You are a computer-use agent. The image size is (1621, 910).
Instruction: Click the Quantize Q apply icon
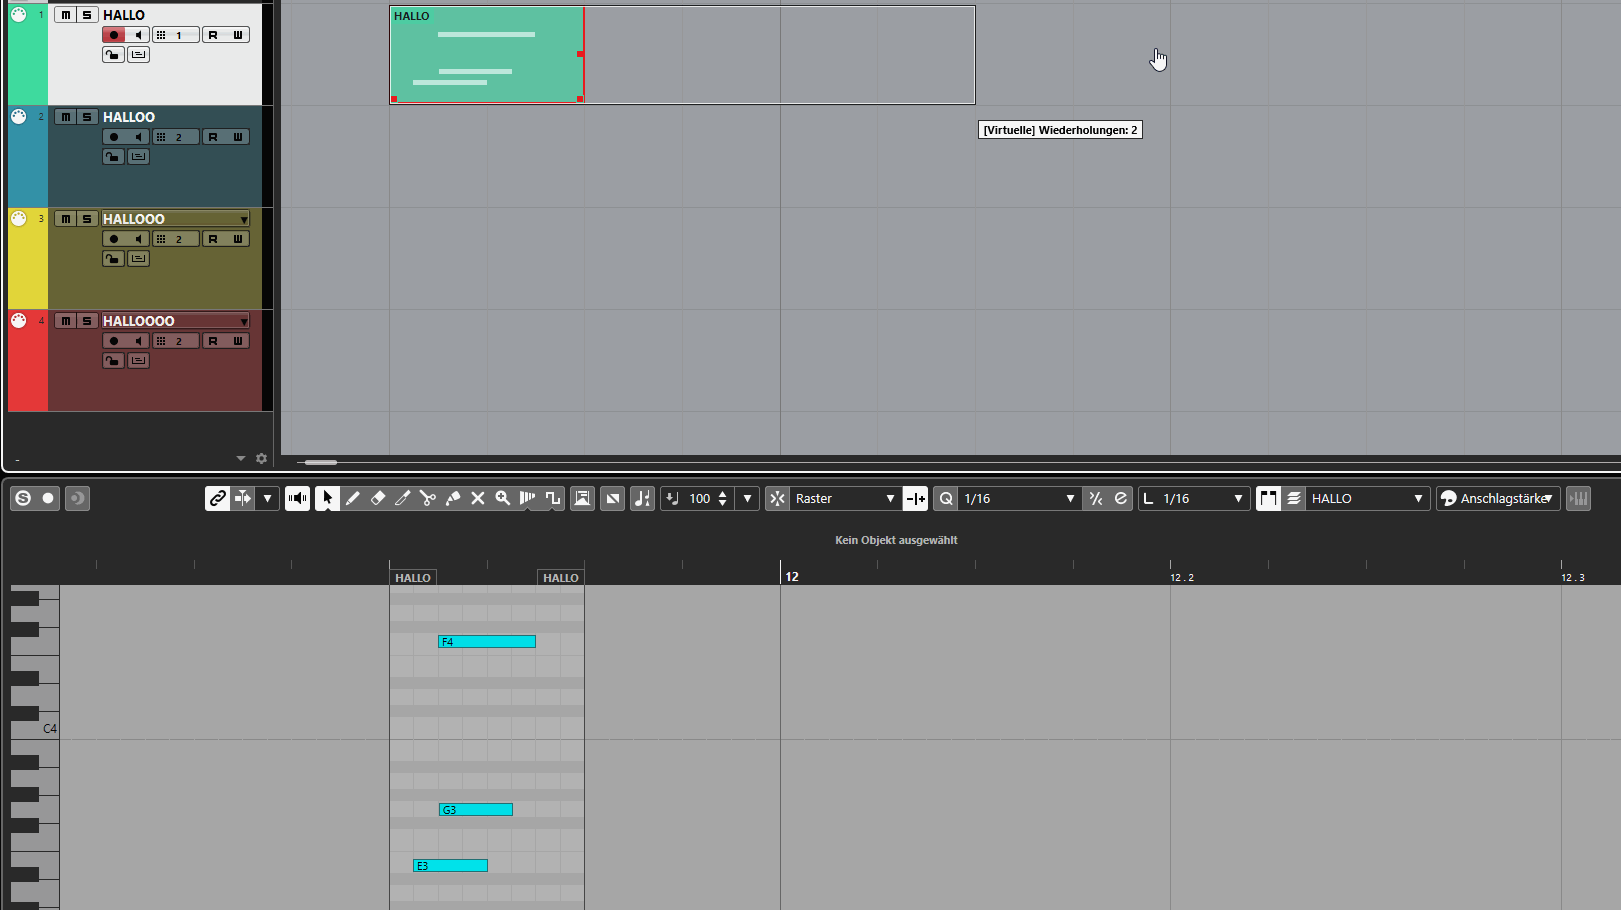pos(945,498)
